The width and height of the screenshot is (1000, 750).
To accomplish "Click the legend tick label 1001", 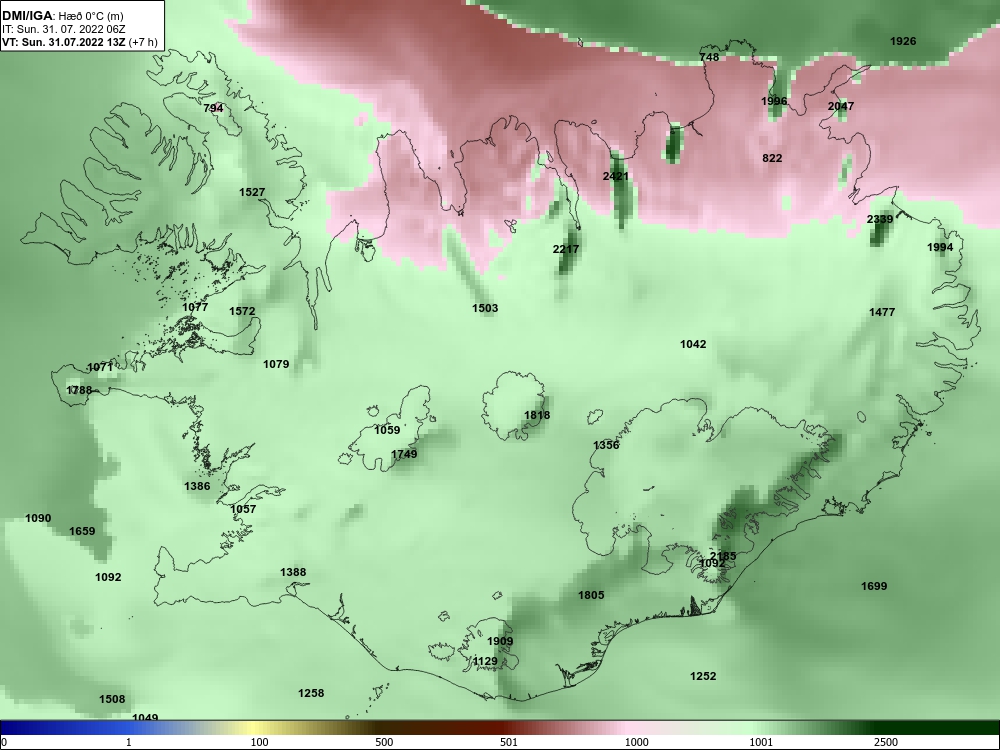I will [x=761, y=742].
